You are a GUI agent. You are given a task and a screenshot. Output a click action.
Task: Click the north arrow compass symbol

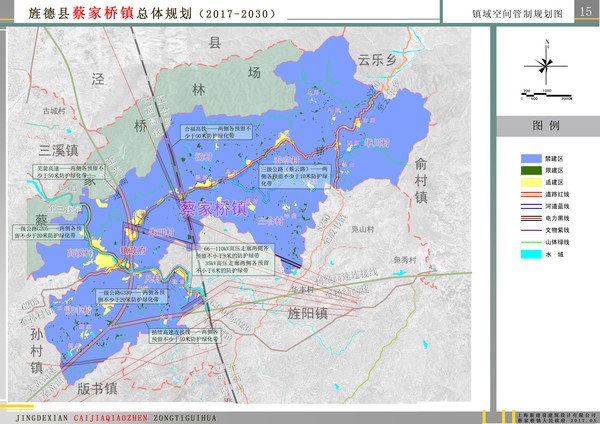click(x=546, y=64)
